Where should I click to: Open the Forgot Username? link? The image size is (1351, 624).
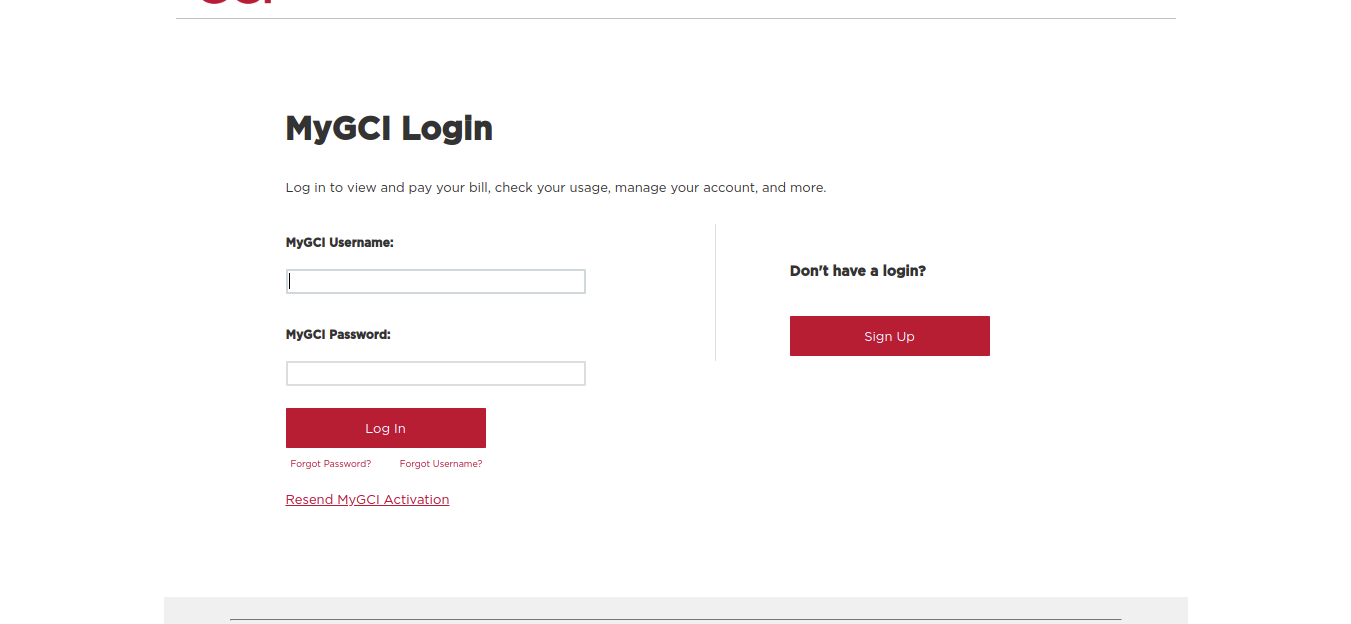[x=441, y=464]
